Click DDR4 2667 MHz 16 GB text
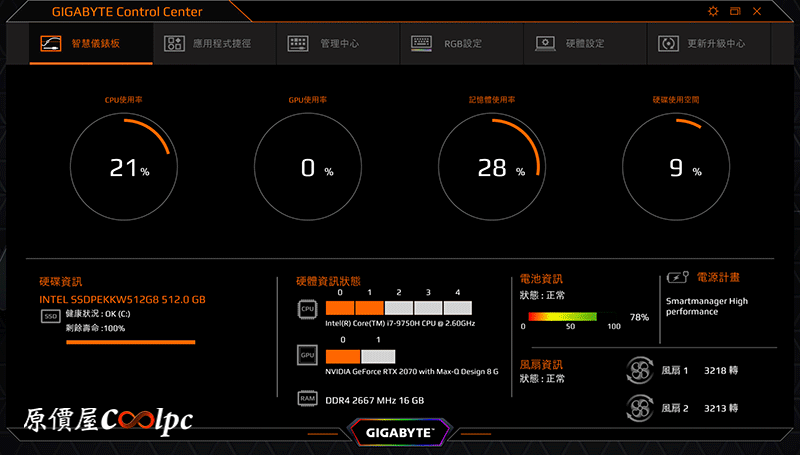This screenshot has width=800, height=455. (374, 400)
